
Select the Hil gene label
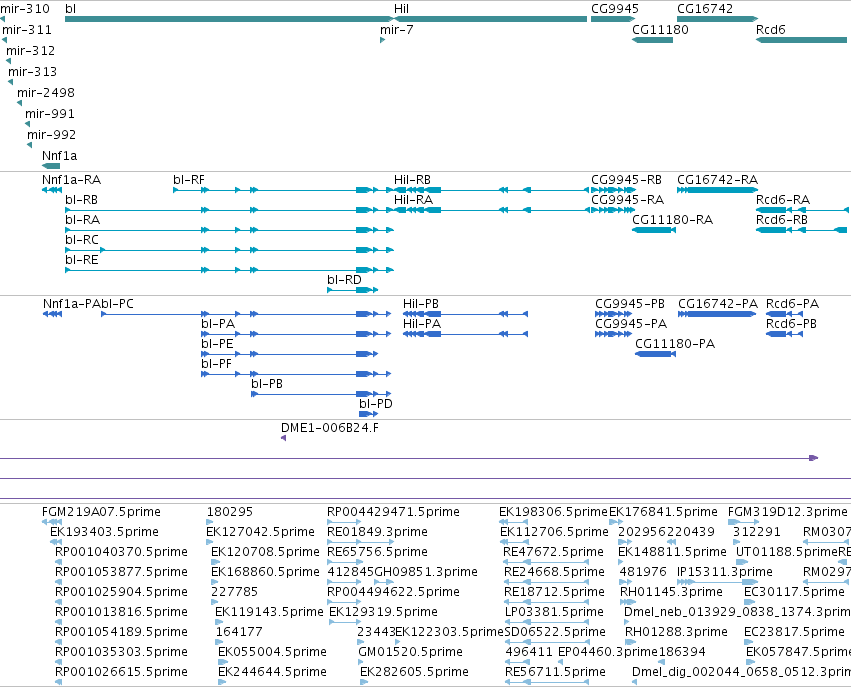[402, 9]
